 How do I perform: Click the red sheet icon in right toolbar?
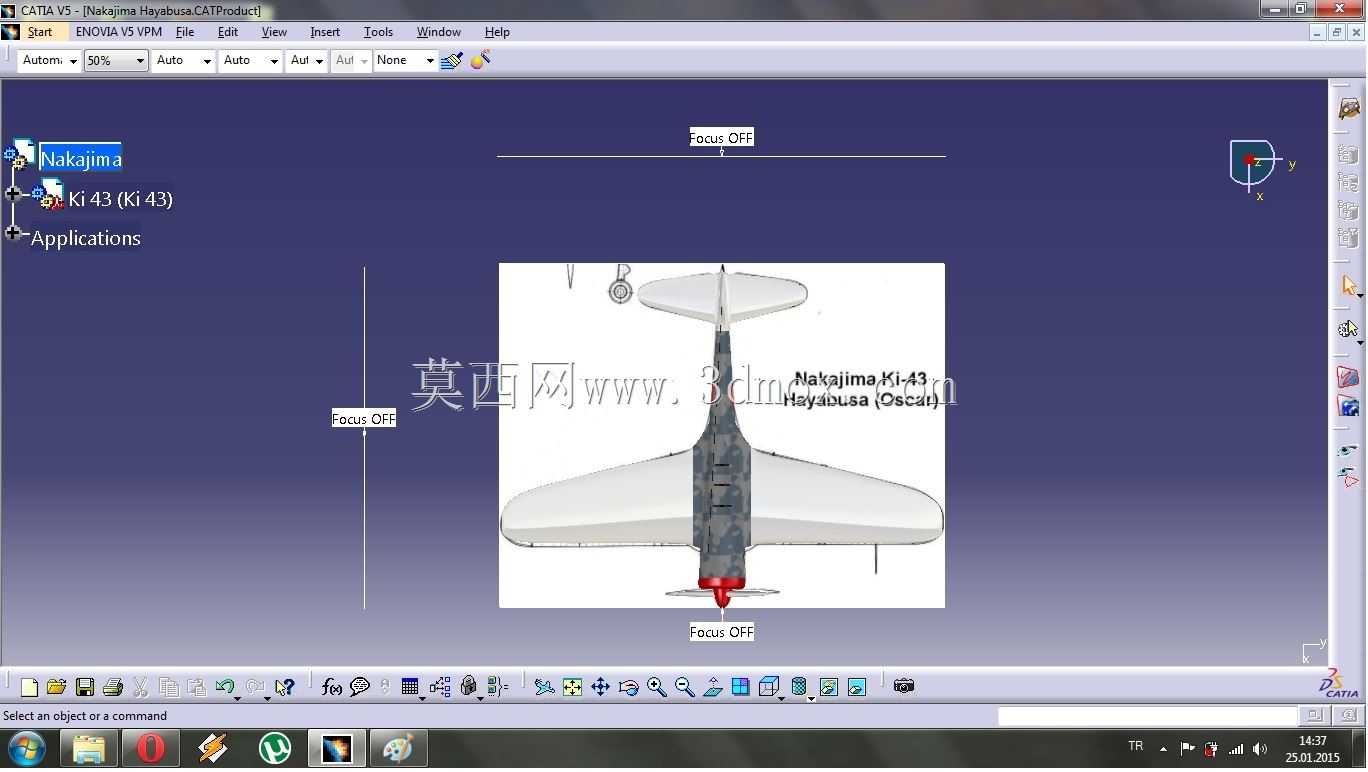(1349, 377)
